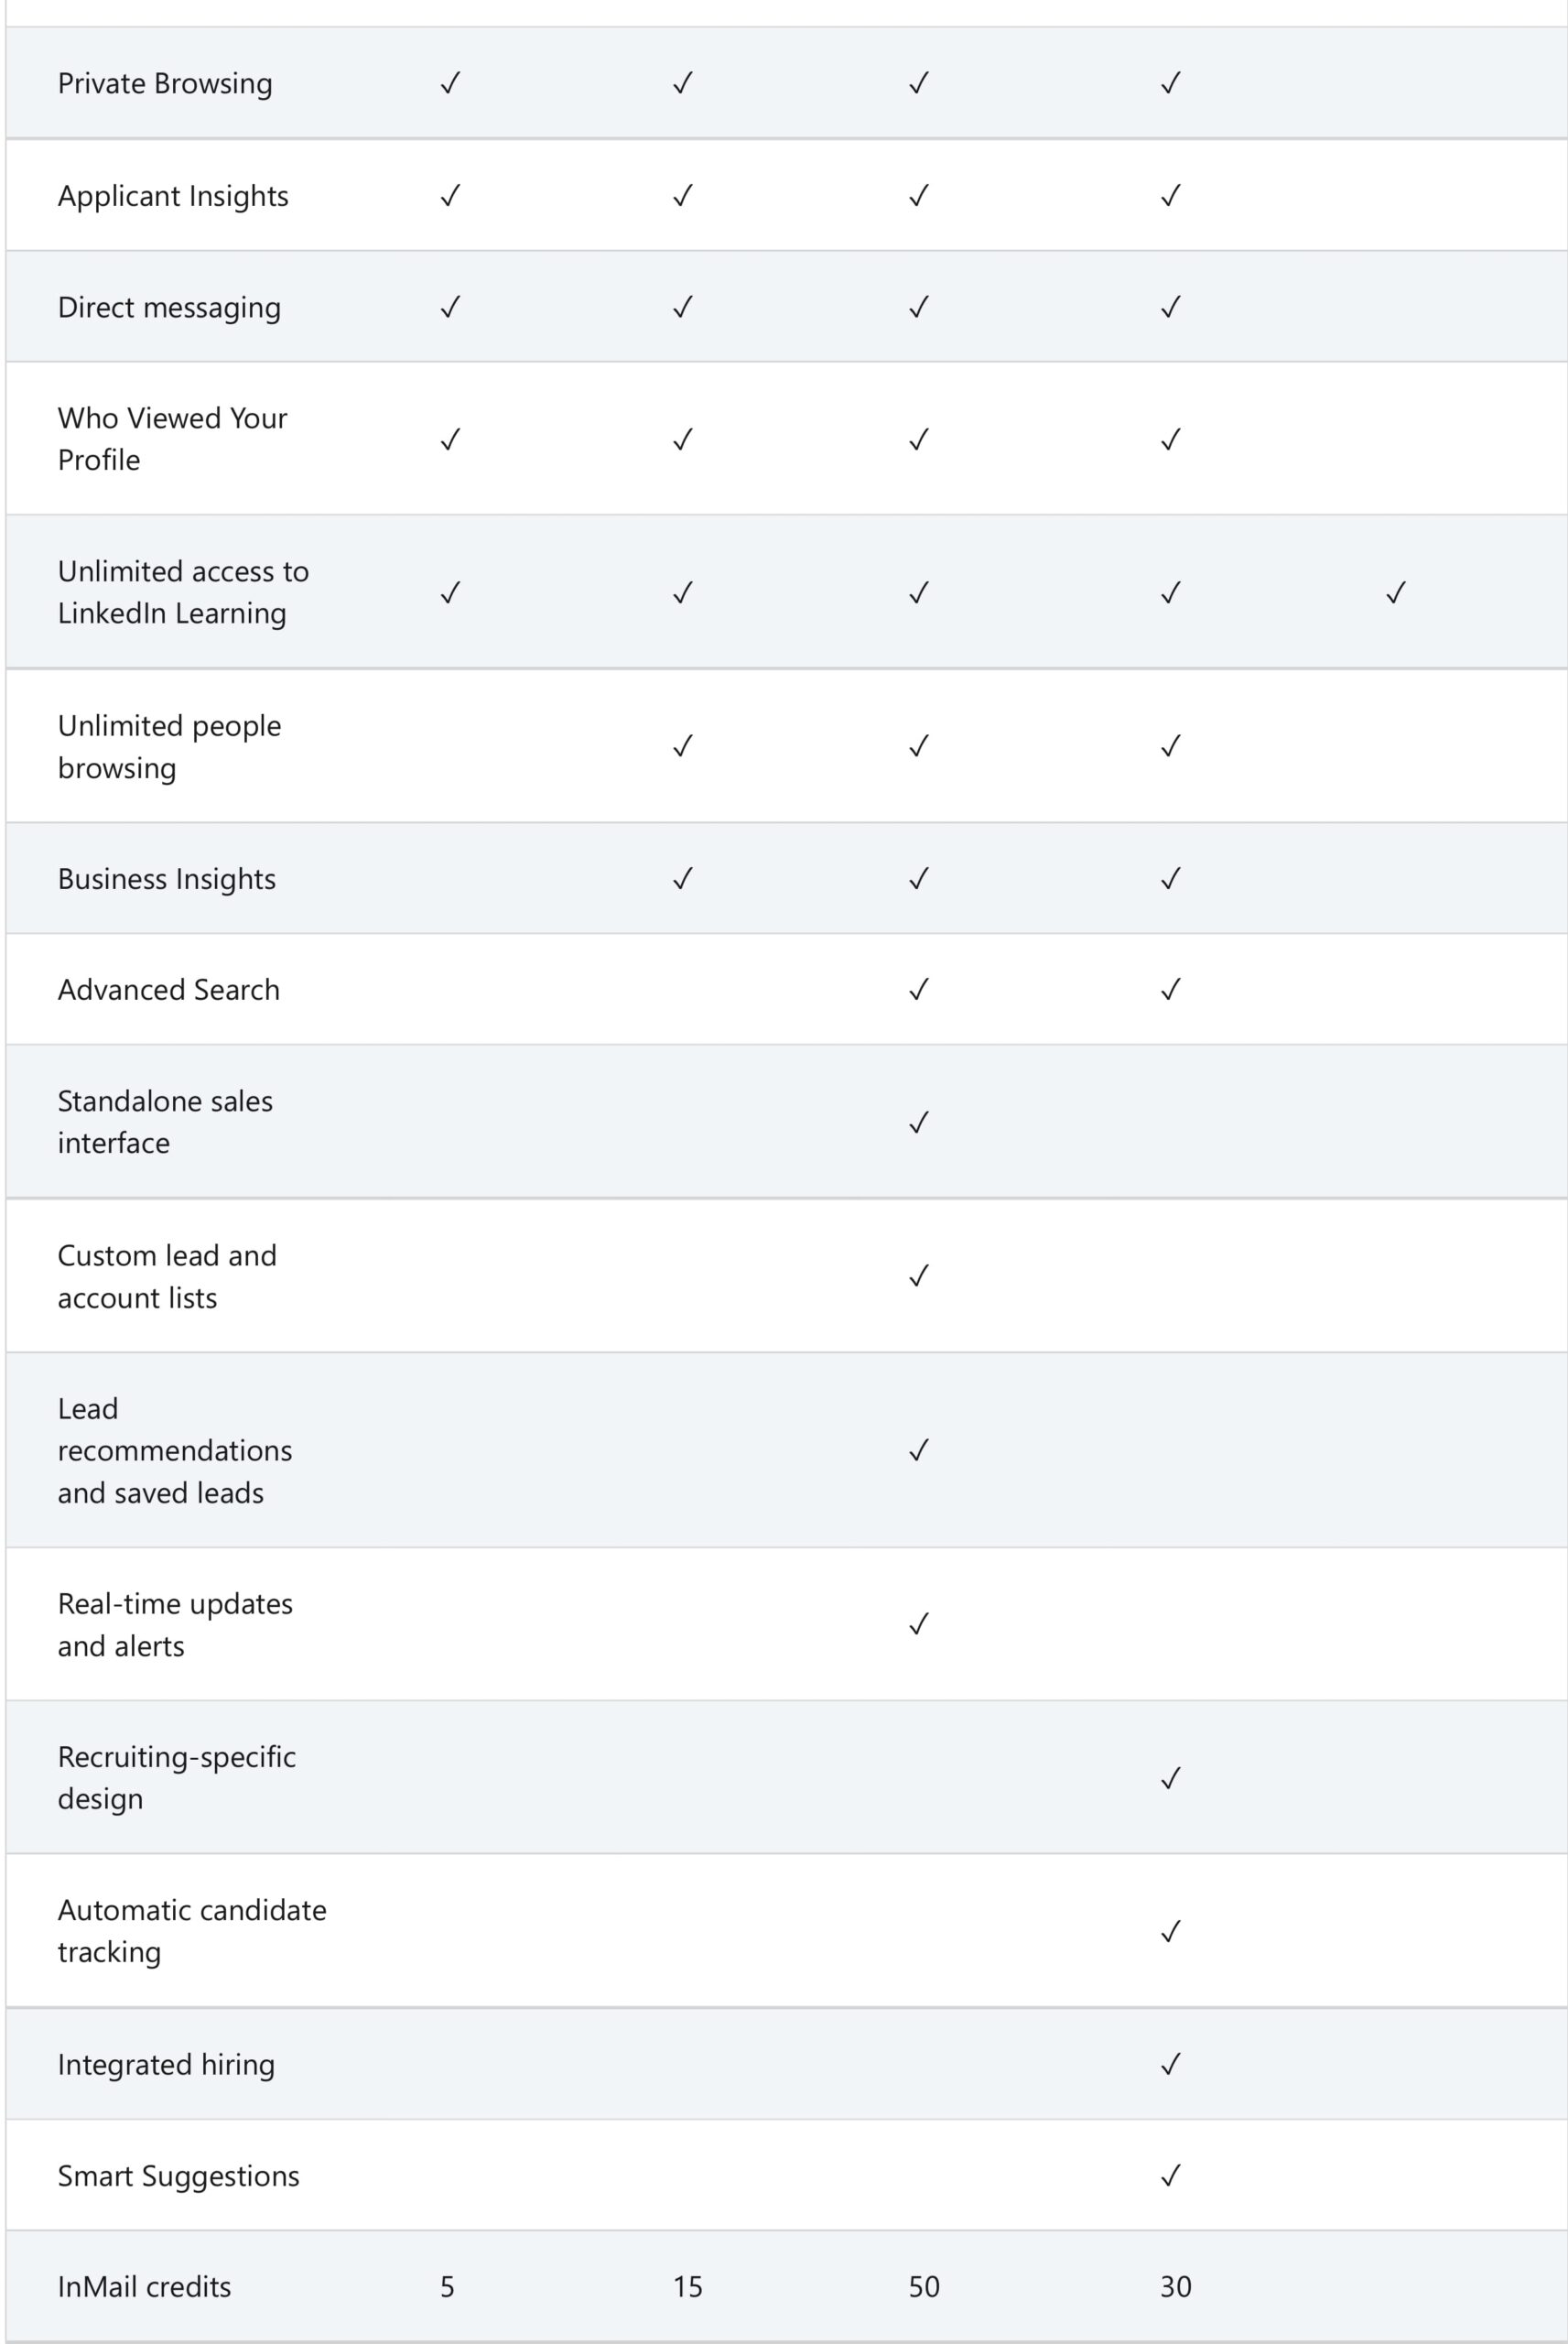Click the checkmark beside Custom lead and account lists
Viewport: 1568px width, 2344px height.
pos(919,1276)
